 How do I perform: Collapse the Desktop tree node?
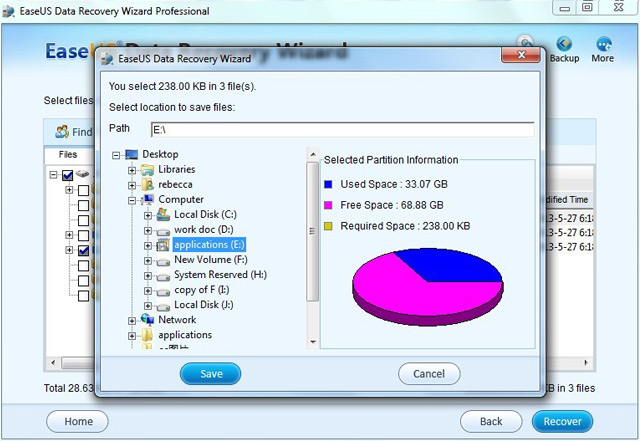116,155
